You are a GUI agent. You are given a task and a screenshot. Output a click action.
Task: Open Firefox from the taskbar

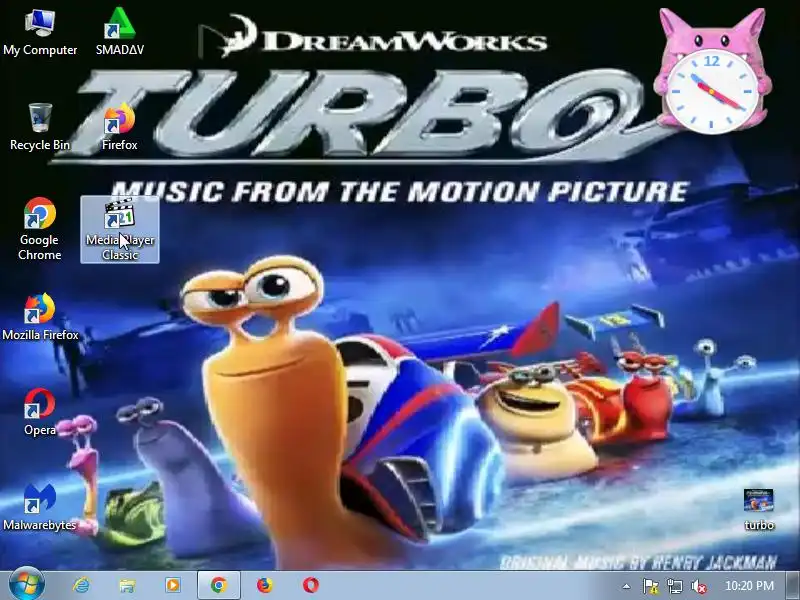[265, 585]
